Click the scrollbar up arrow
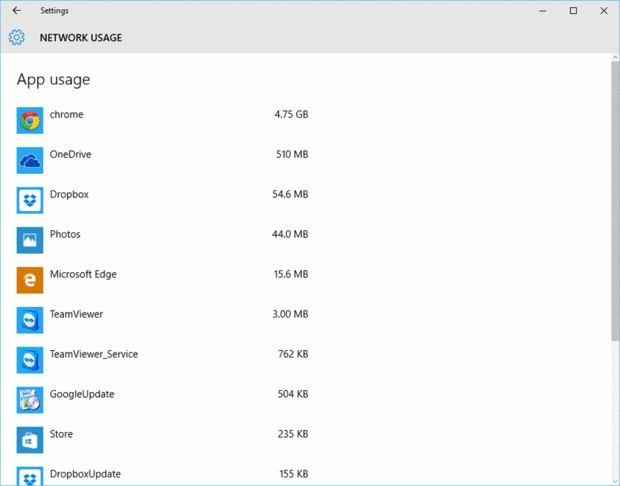Viewport: 620px width, 486px height. click(x=615, y=57)
